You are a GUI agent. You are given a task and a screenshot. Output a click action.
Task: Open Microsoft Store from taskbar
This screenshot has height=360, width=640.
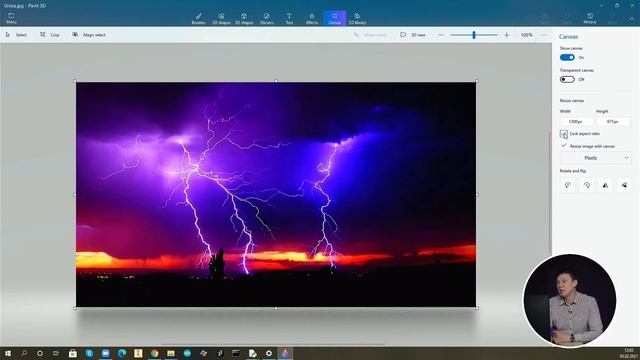click(73, 353)
